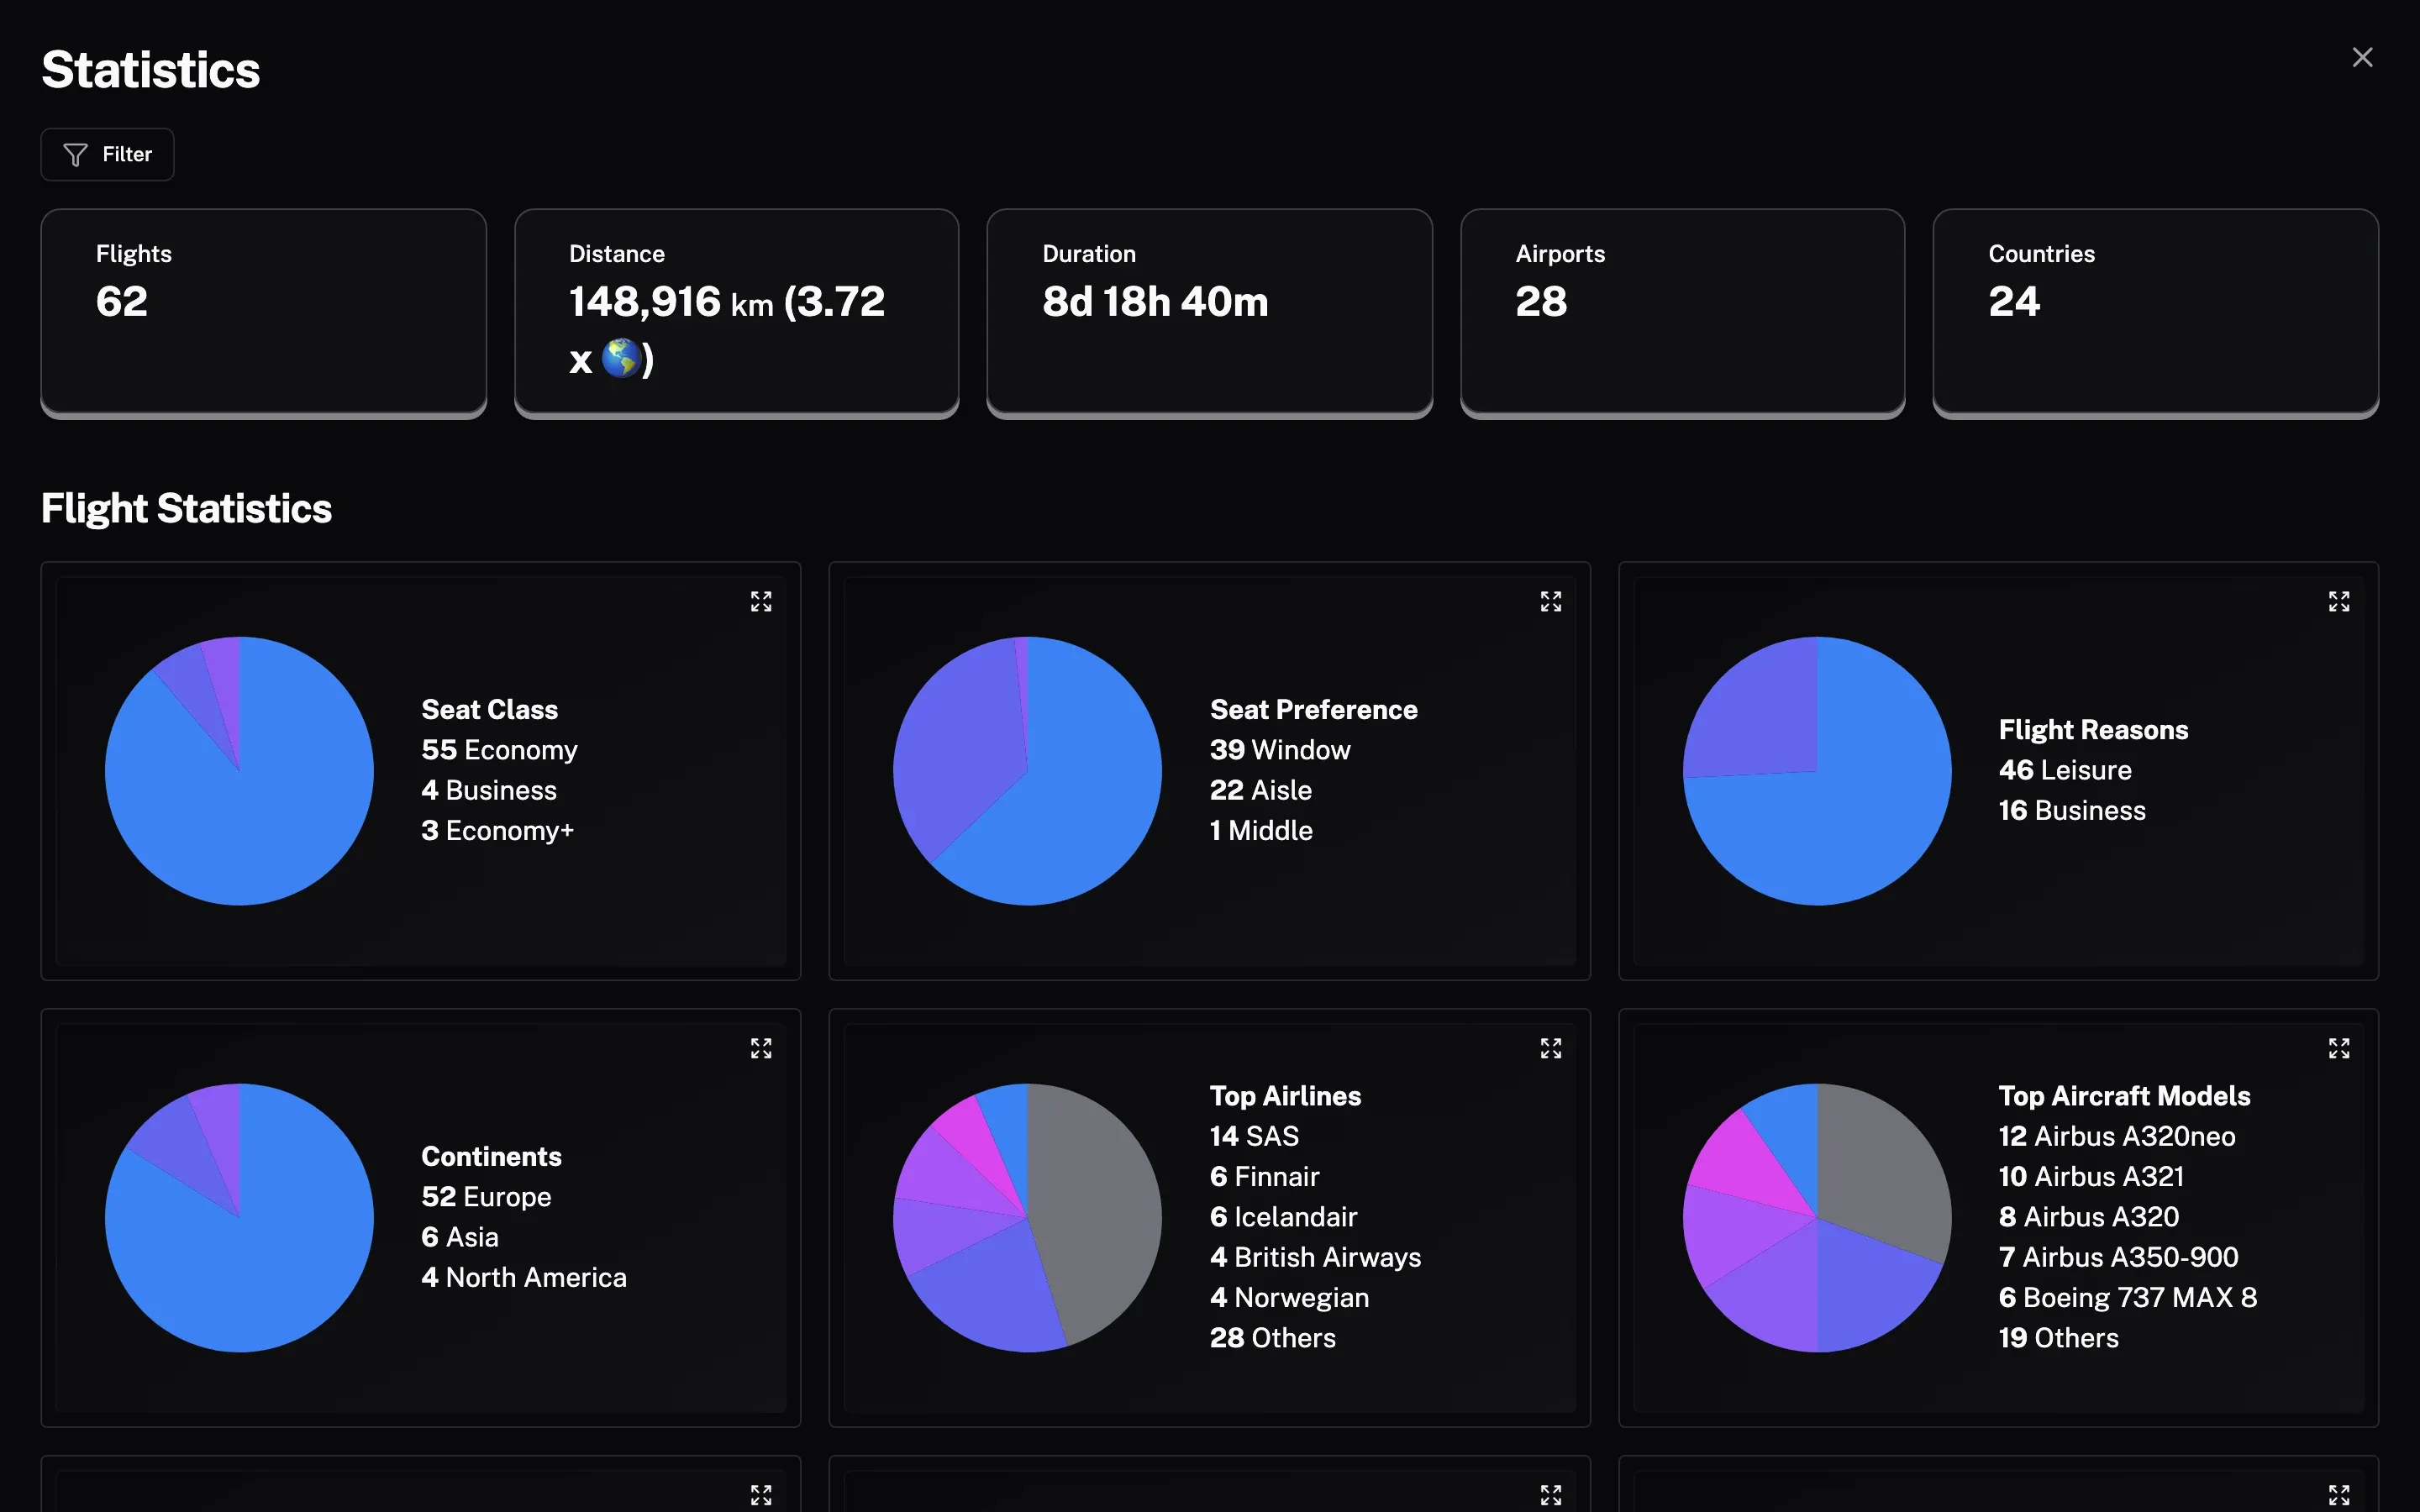The height and width of the screenshot is (1512, 2420).
Task: Click the '6 Boeing 737 MAX 8' entry
Action: 2128,1297
